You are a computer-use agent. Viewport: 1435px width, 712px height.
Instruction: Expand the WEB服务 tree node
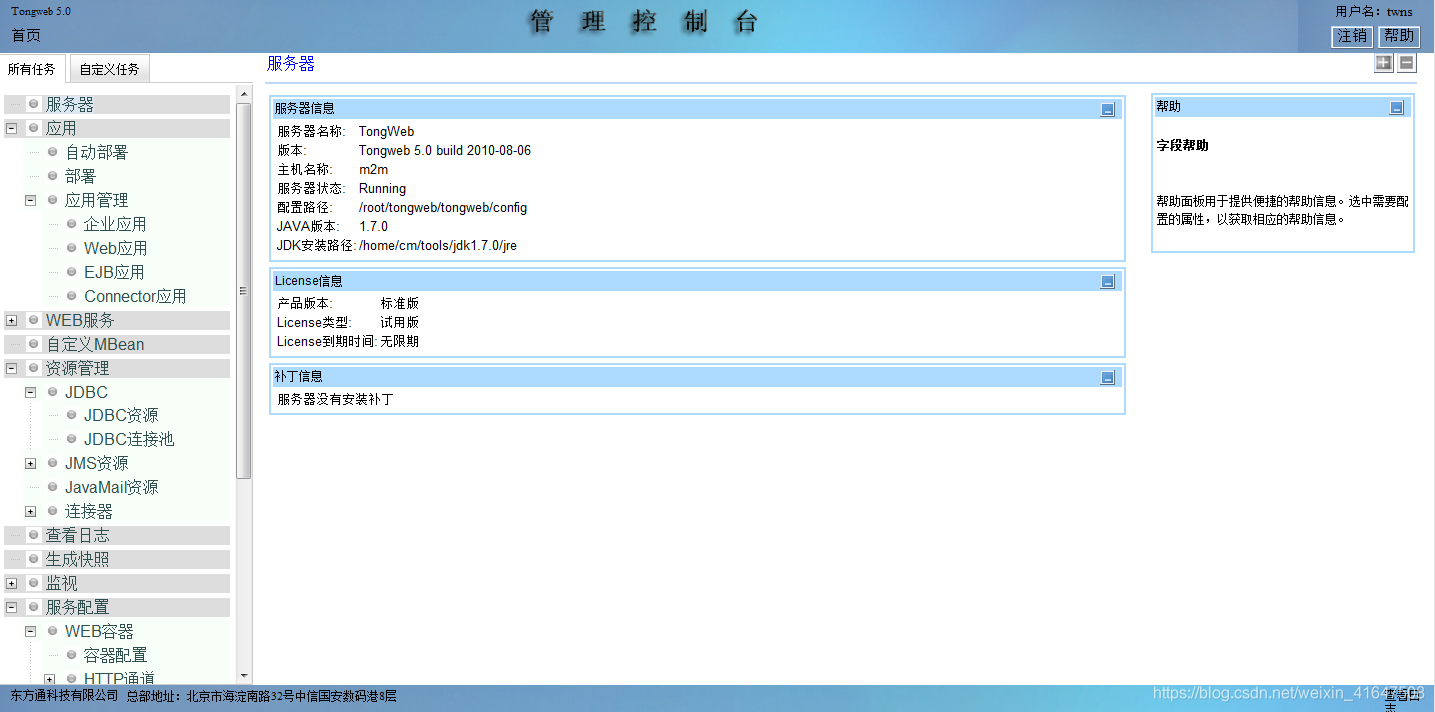[x=11, y=320]
